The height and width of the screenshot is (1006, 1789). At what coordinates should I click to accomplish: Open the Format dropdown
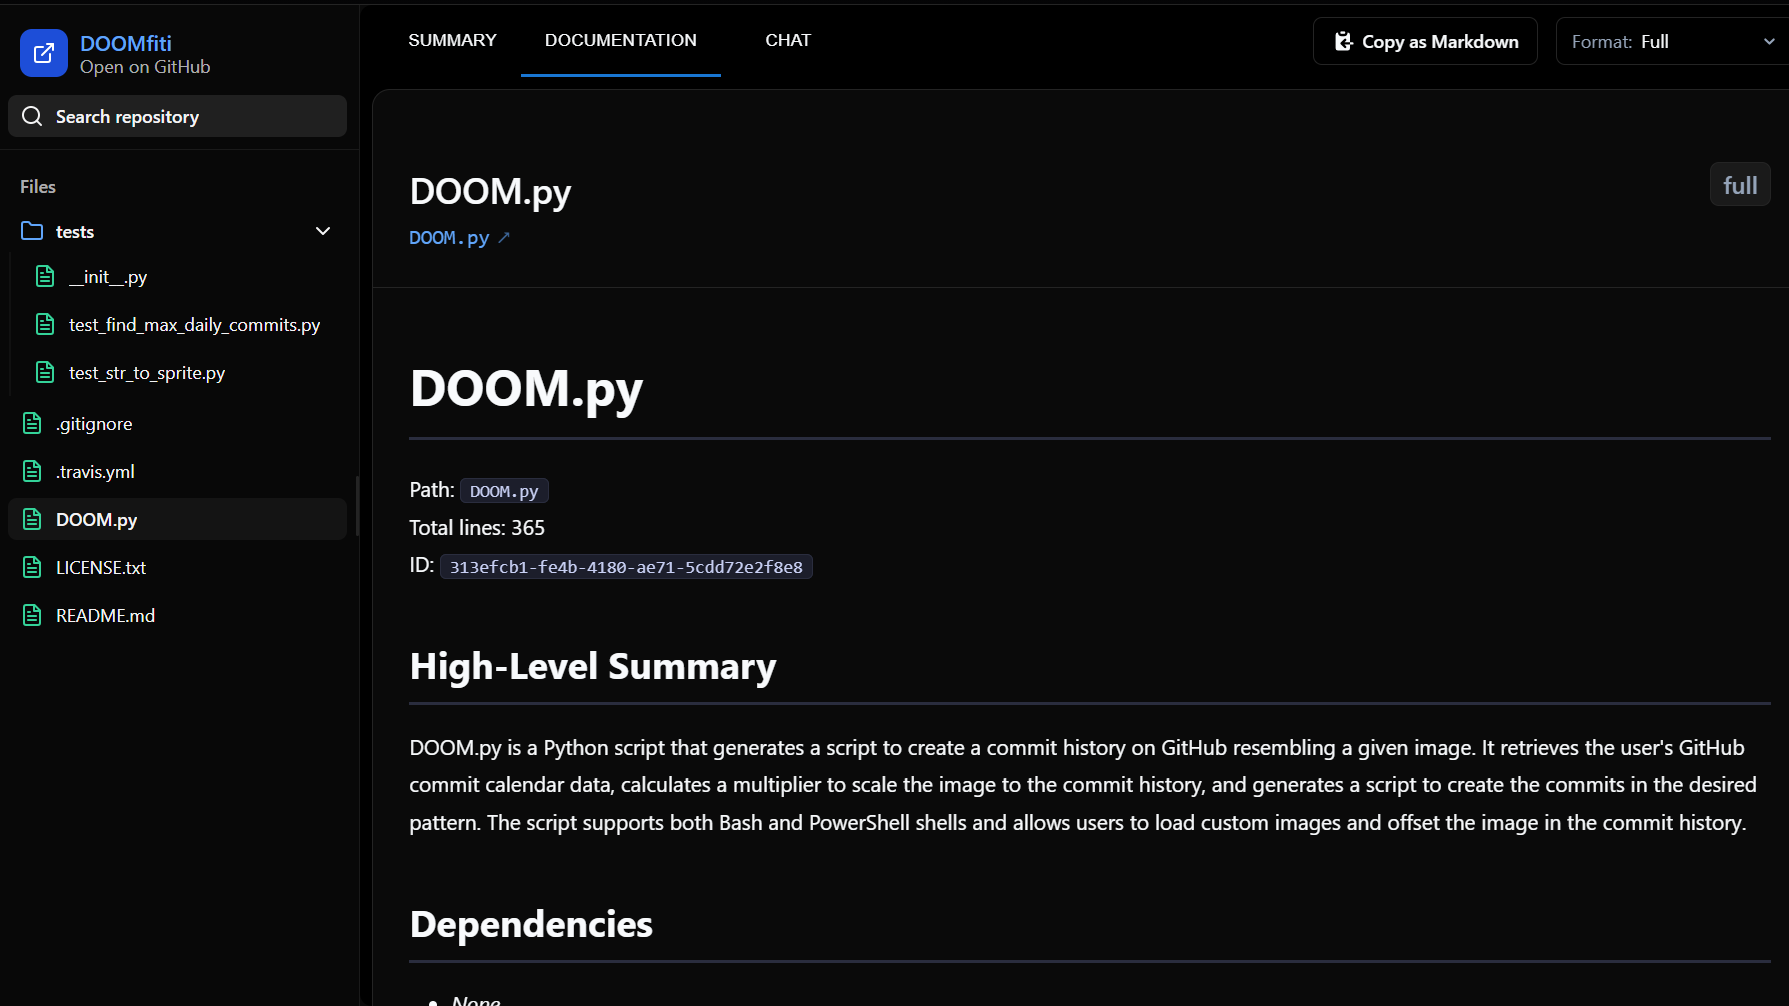coord(1672,41)
